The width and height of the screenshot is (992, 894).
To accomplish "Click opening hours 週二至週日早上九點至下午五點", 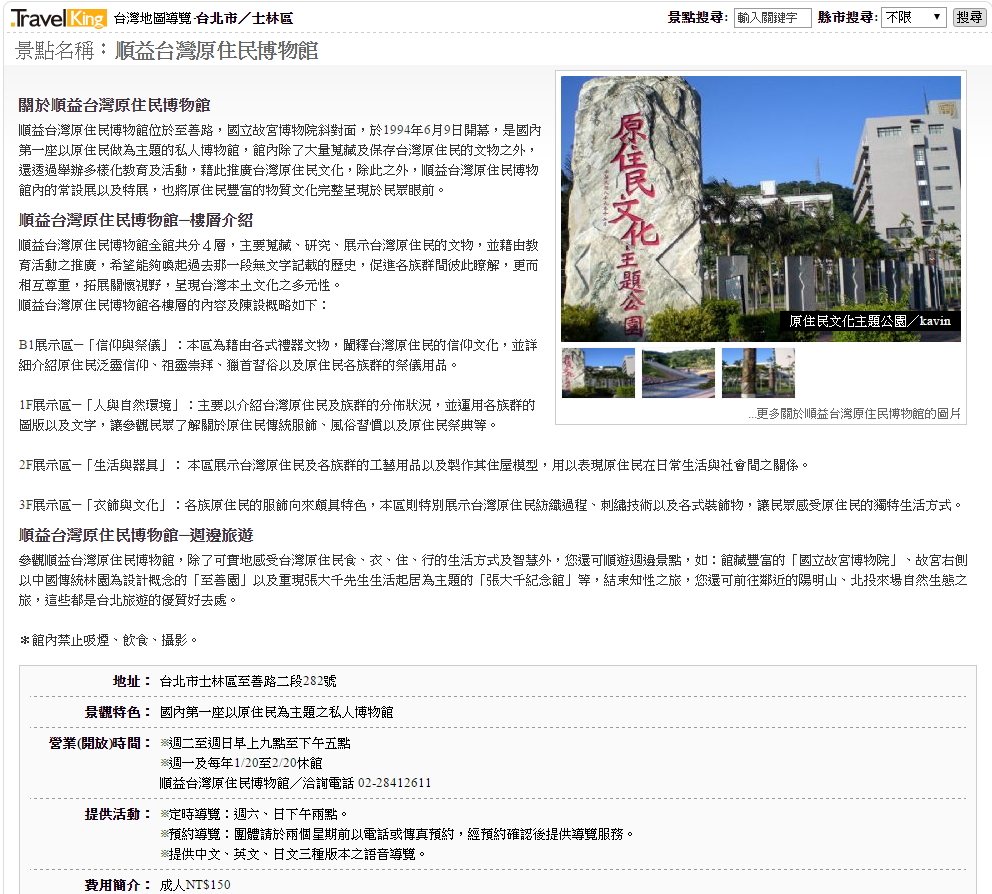I will [255, 743].
